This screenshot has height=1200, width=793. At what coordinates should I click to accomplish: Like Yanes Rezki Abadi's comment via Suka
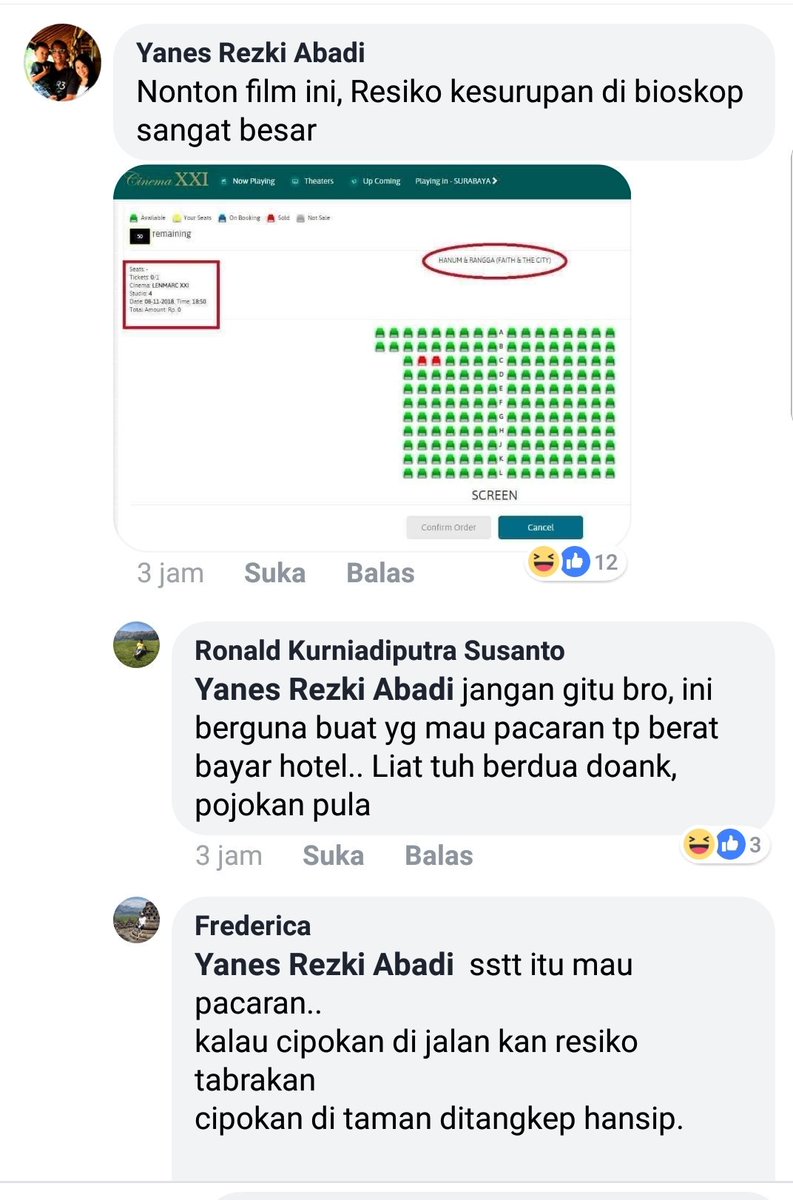275,573
